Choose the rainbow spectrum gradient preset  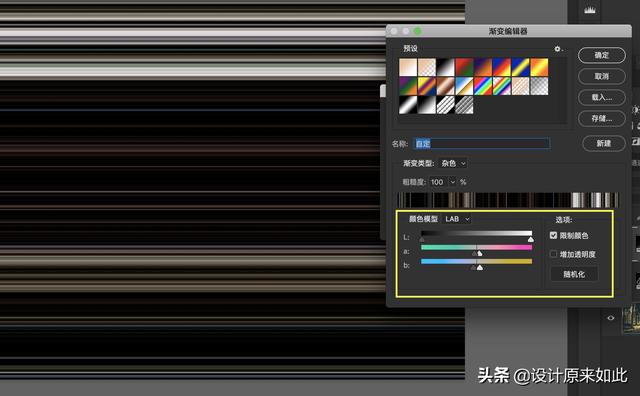click(483, 86)
